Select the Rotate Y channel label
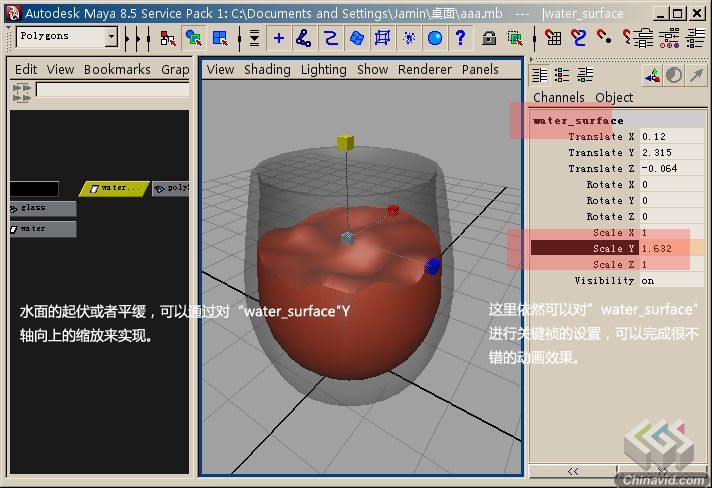This screenshot has width=712, height=488. coord(610,201)
